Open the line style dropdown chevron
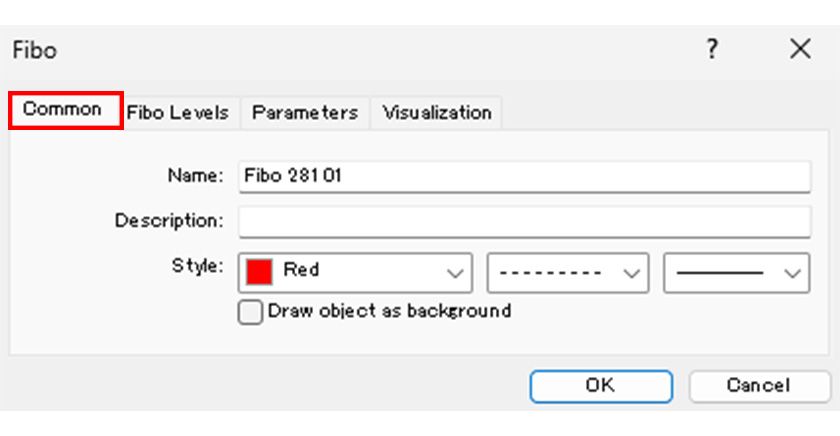840x436 pixels. 632,273
